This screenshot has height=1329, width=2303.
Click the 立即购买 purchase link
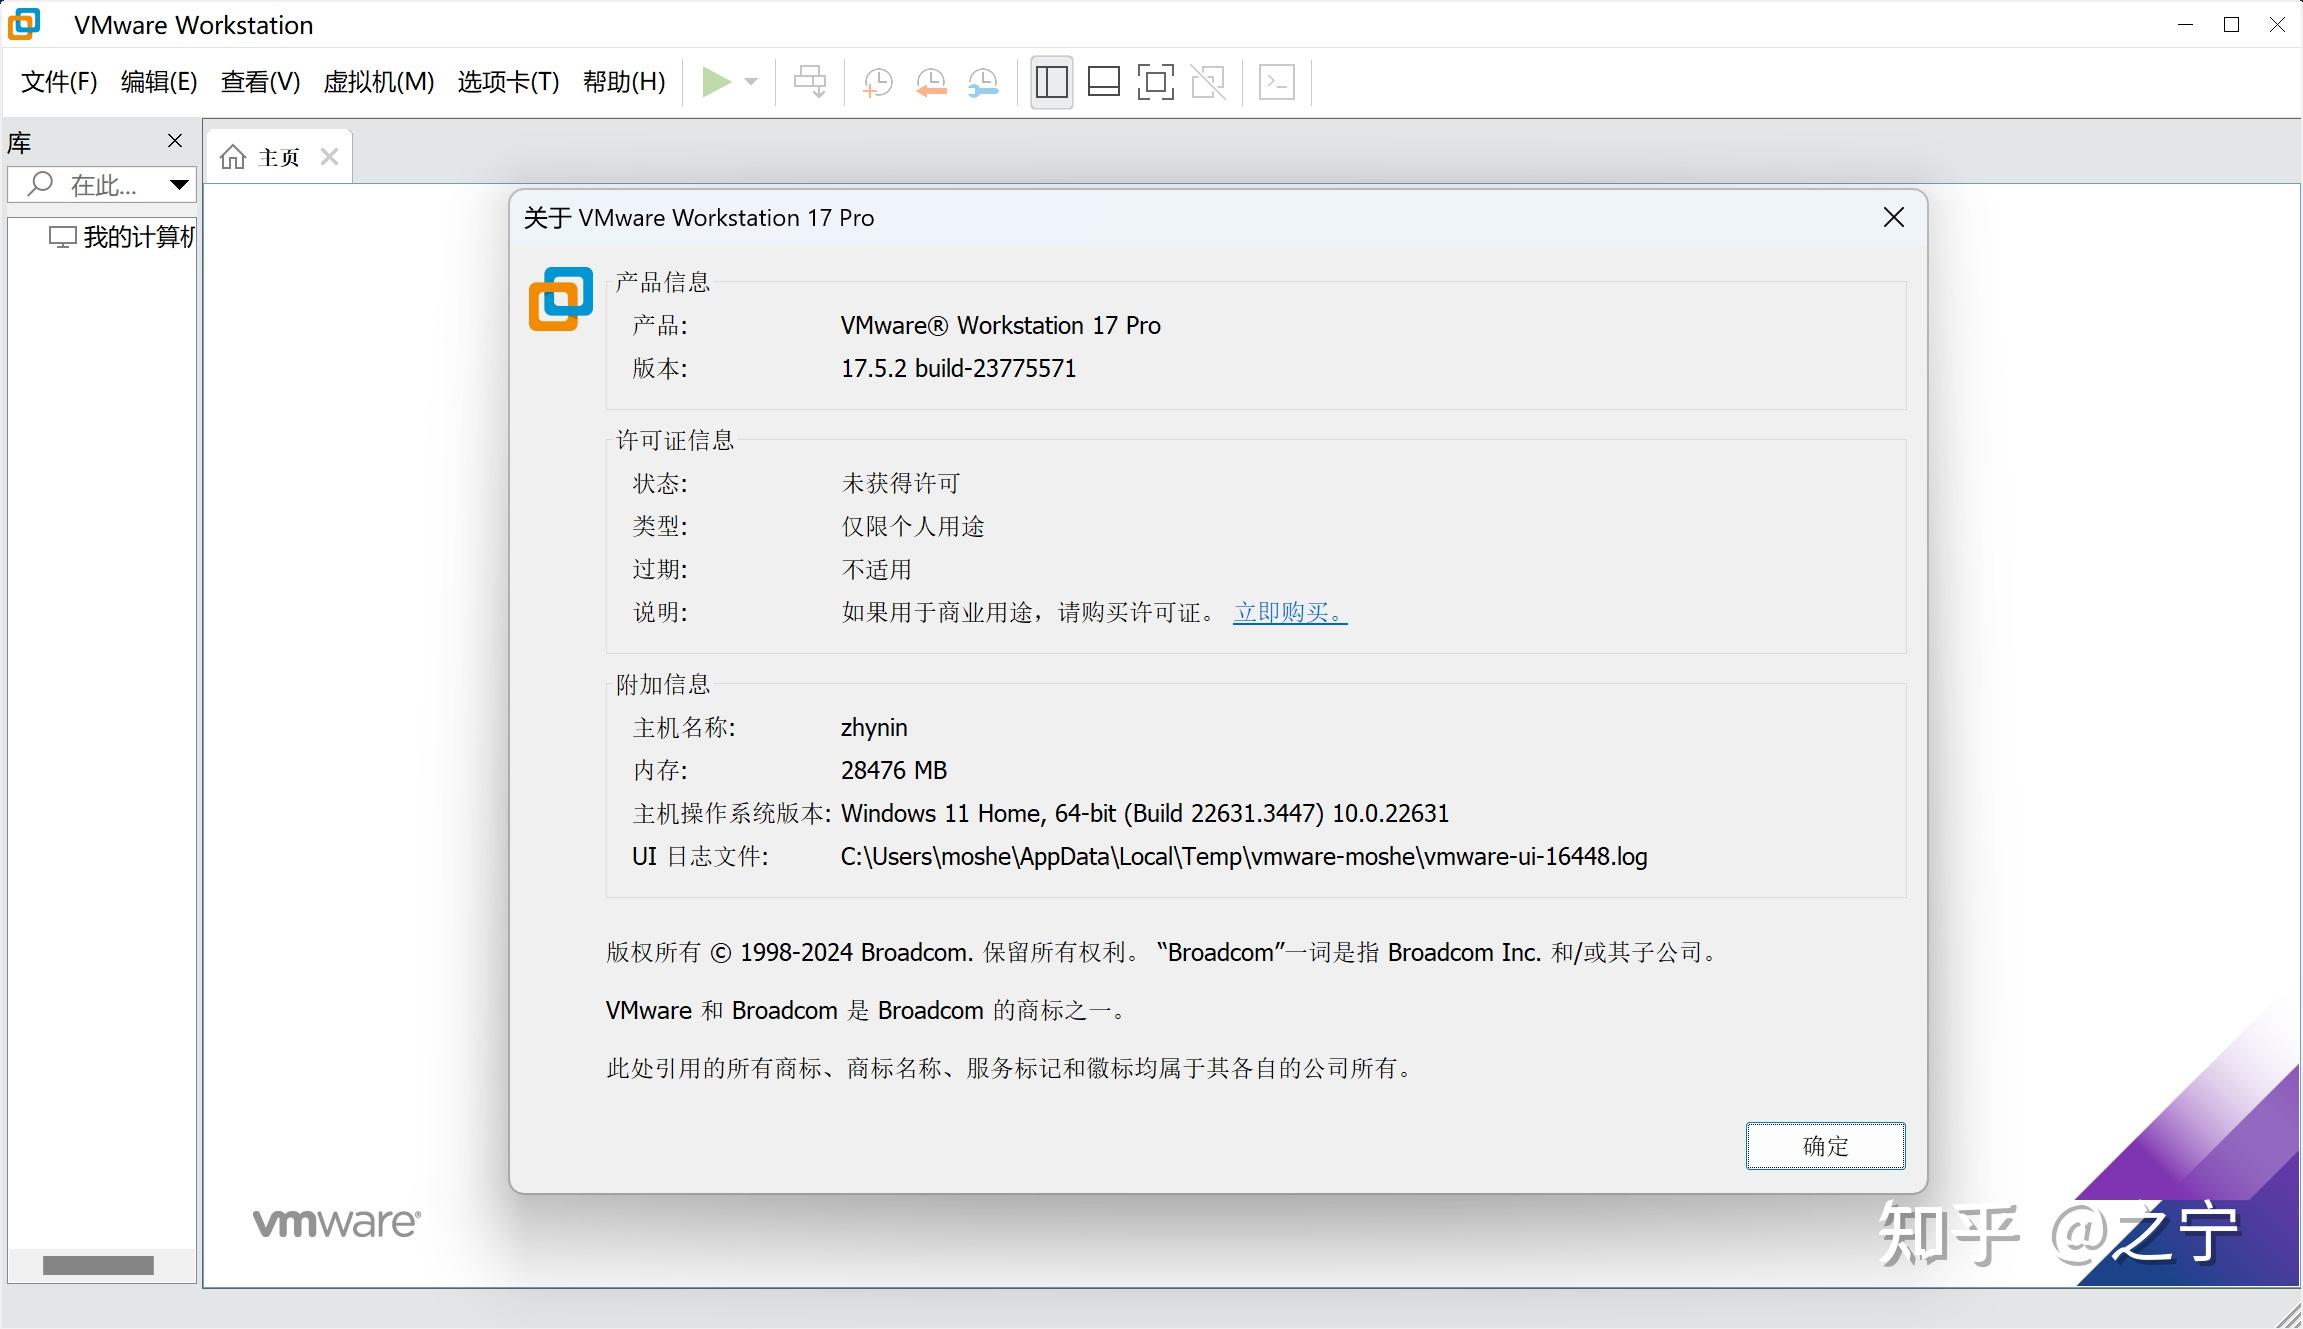[x=1289, y=612]
